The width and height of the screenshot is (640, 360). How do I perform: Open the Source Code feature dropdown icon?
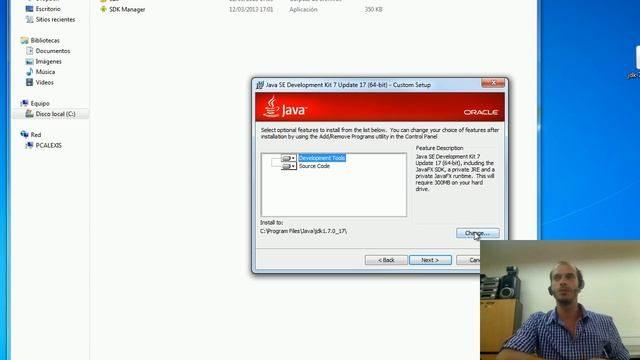[289, 166]
